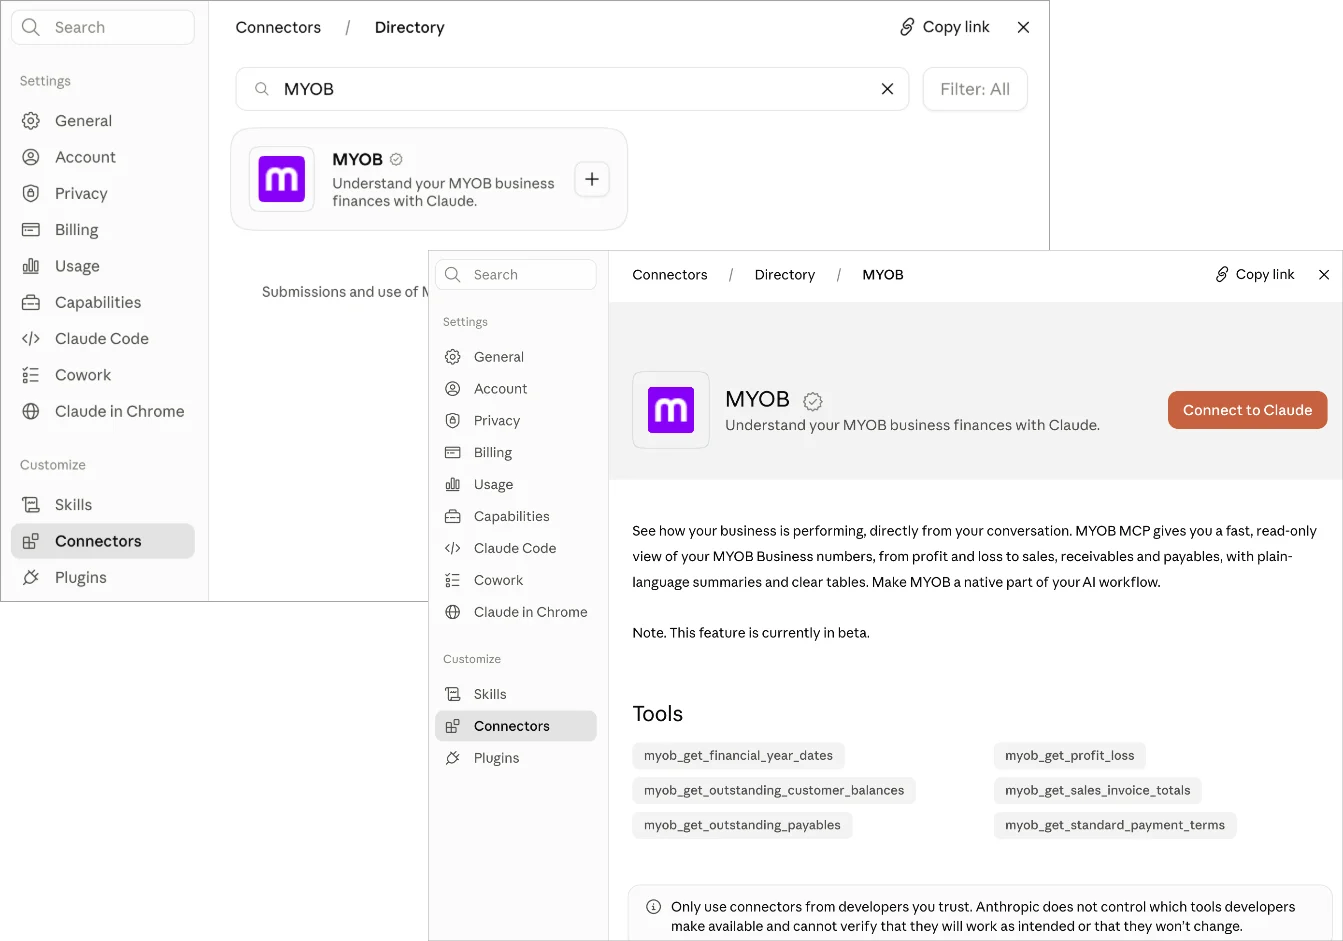Open Skills in front window sidebar
The height and width of the screenshot is (941, 1343).
pyautogui.click(x=516, y=694)
